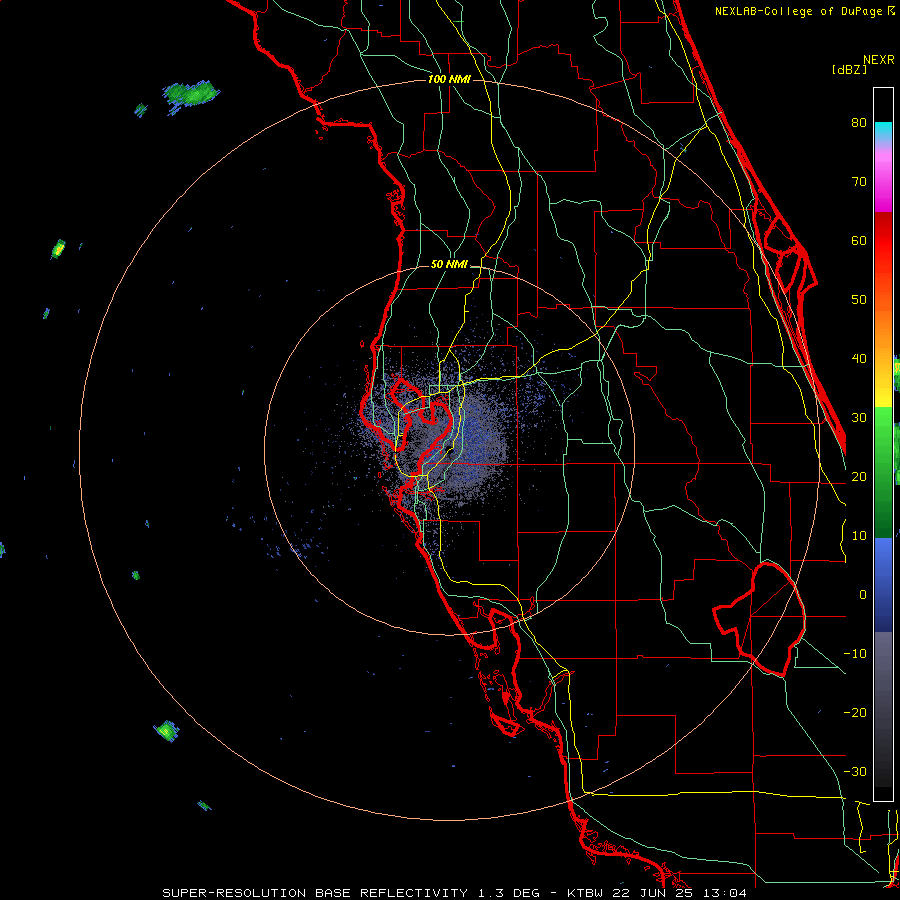Click the 20 value on the dBZ scale

tap(859, 477)
